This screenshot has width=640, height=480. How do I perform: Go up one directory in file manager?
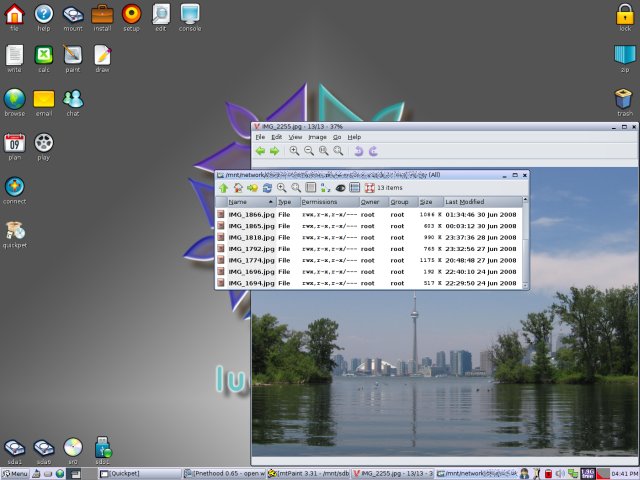[224, 187]
